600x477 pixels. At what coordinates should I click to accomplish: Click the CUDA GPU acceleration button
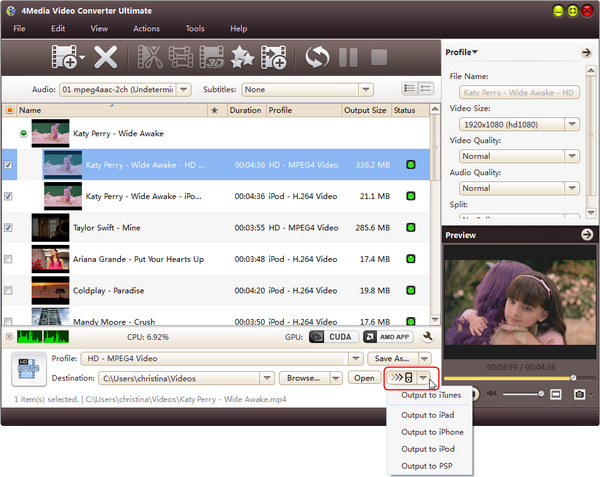point(330,337)
